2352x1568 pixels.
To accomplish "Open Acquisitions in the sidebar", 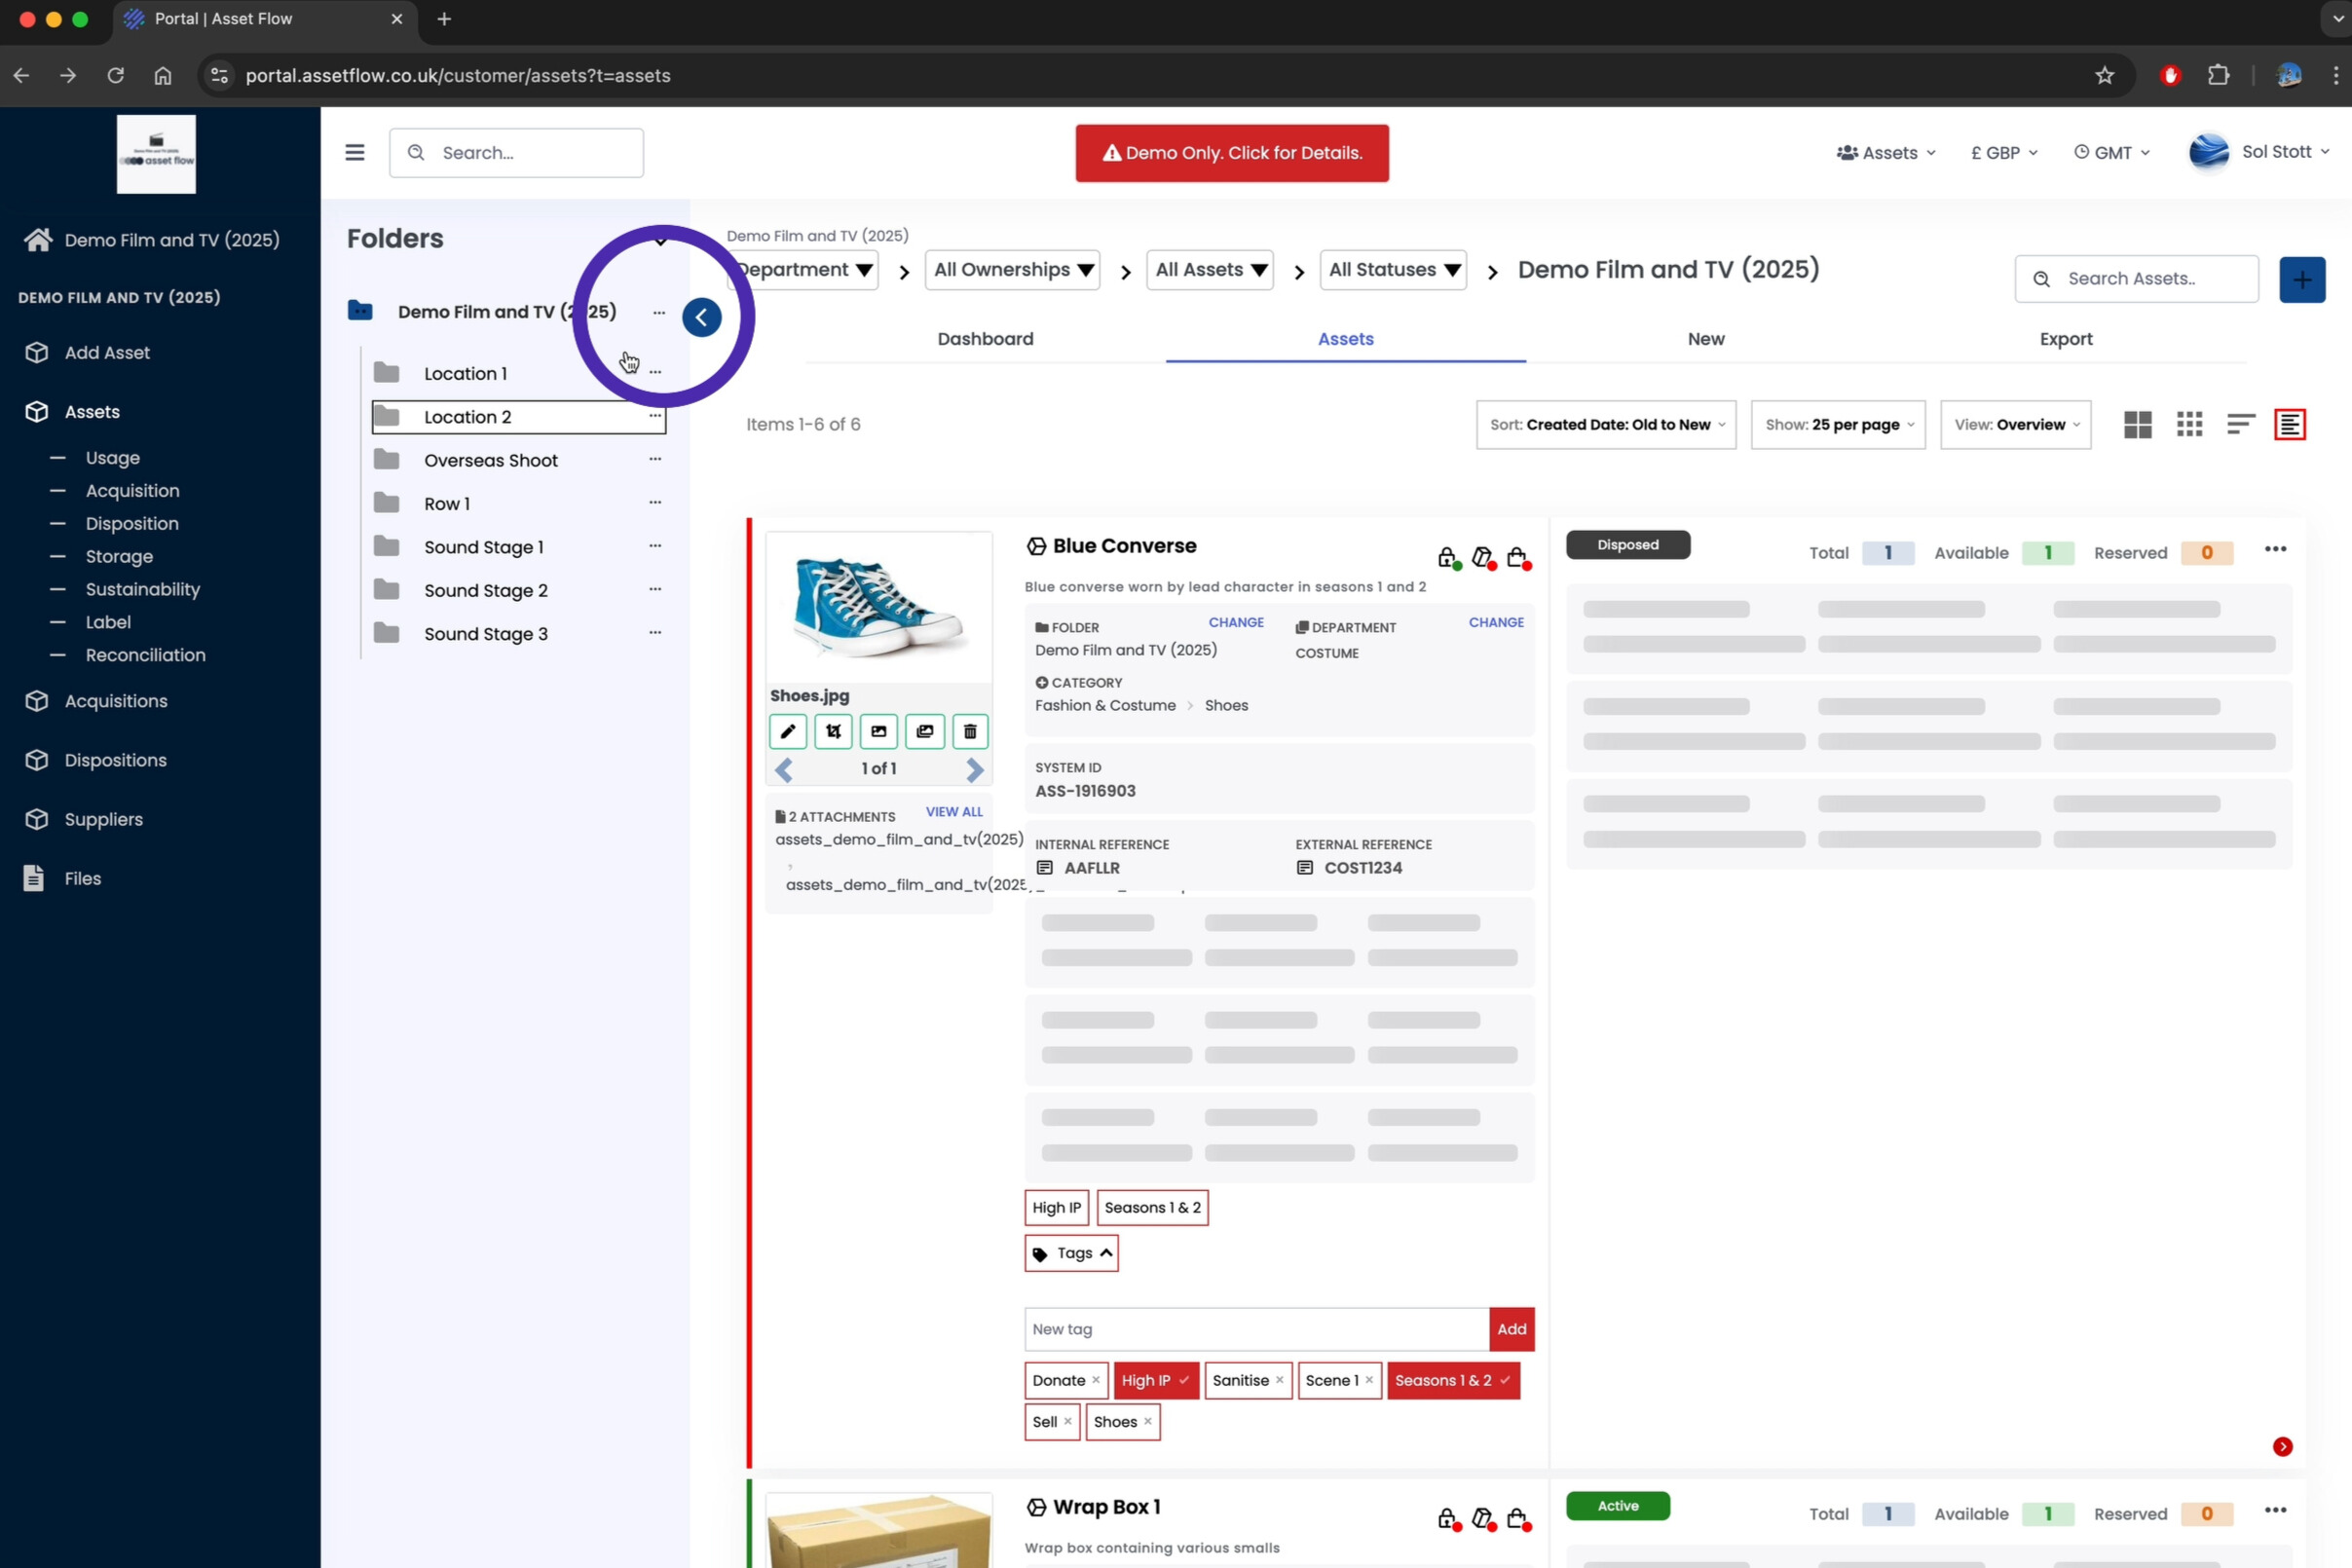I will pyautogui.click(x=116, y=701).
